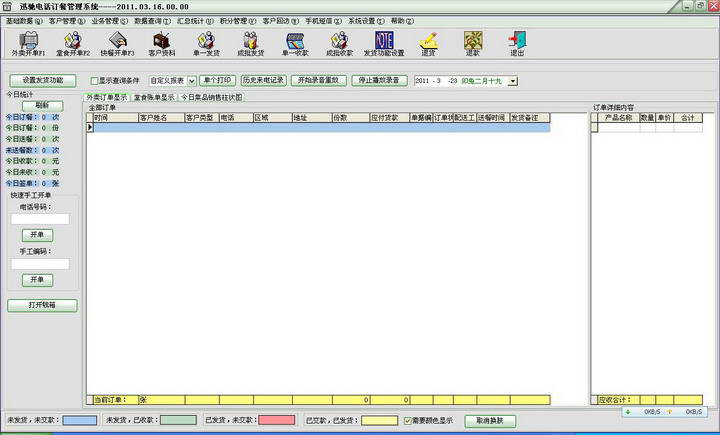
Task: Click 开单 button below 电话号码 field
Action: (x=37, y=235)
